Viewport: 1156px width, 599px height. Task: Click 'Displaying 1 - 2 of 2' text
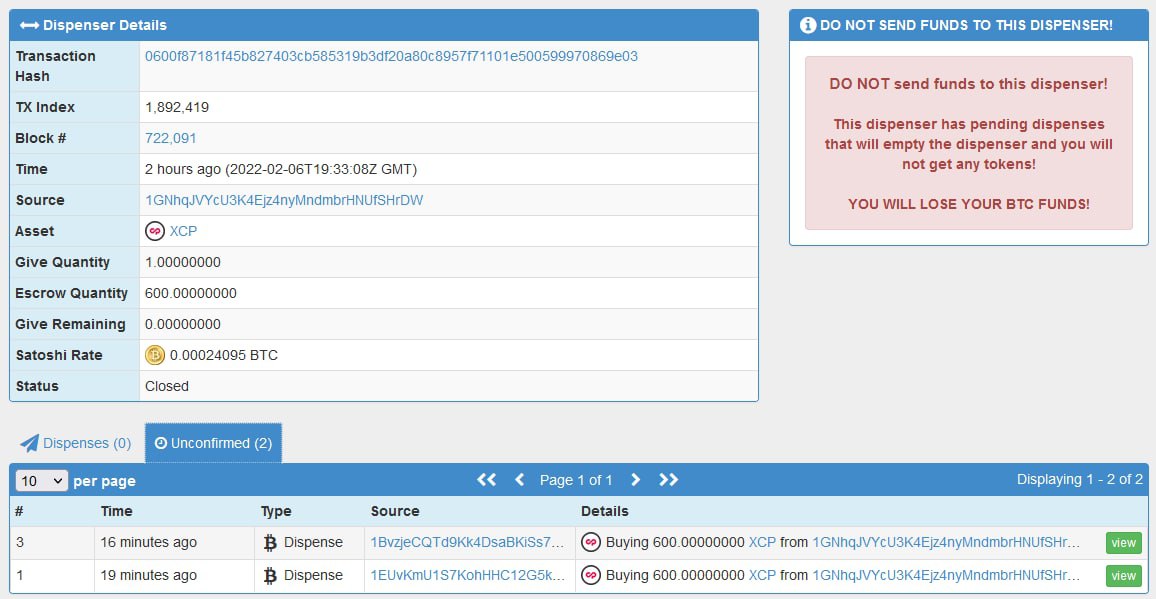[x=1080, y=479]
